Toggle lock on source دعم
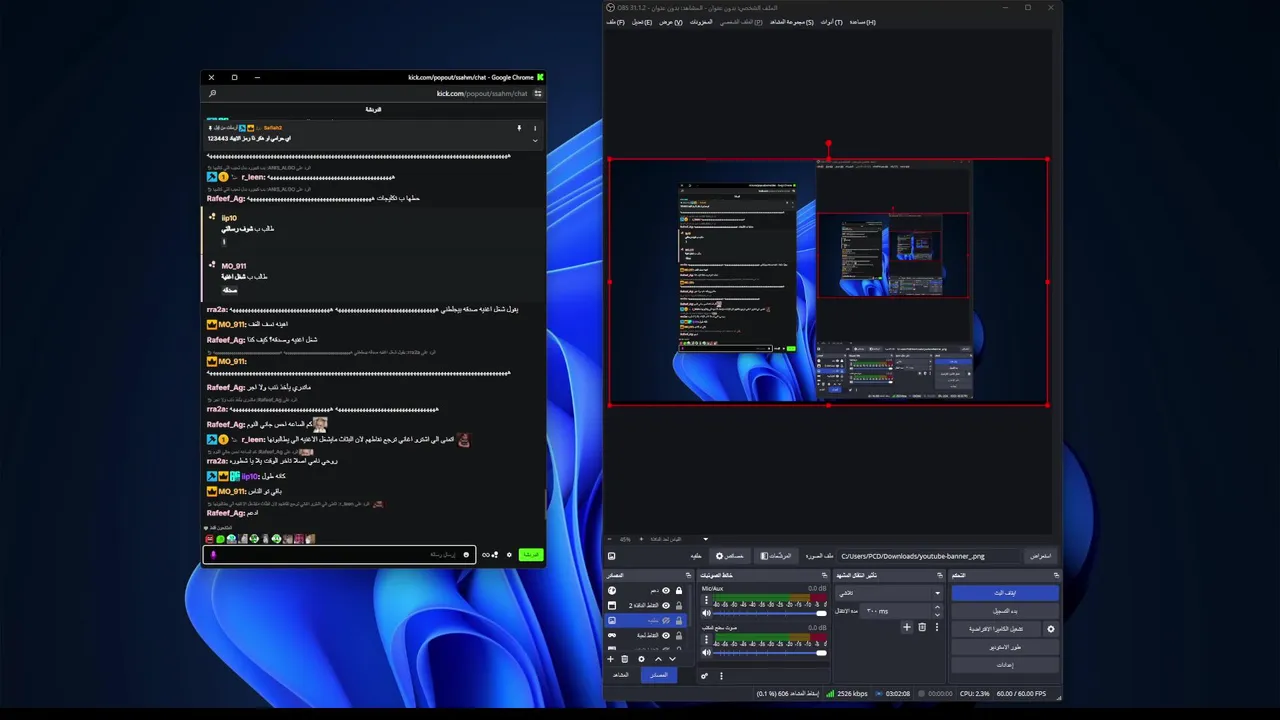The width and height of the screenshot is (1280, 720). pos(679,590)
